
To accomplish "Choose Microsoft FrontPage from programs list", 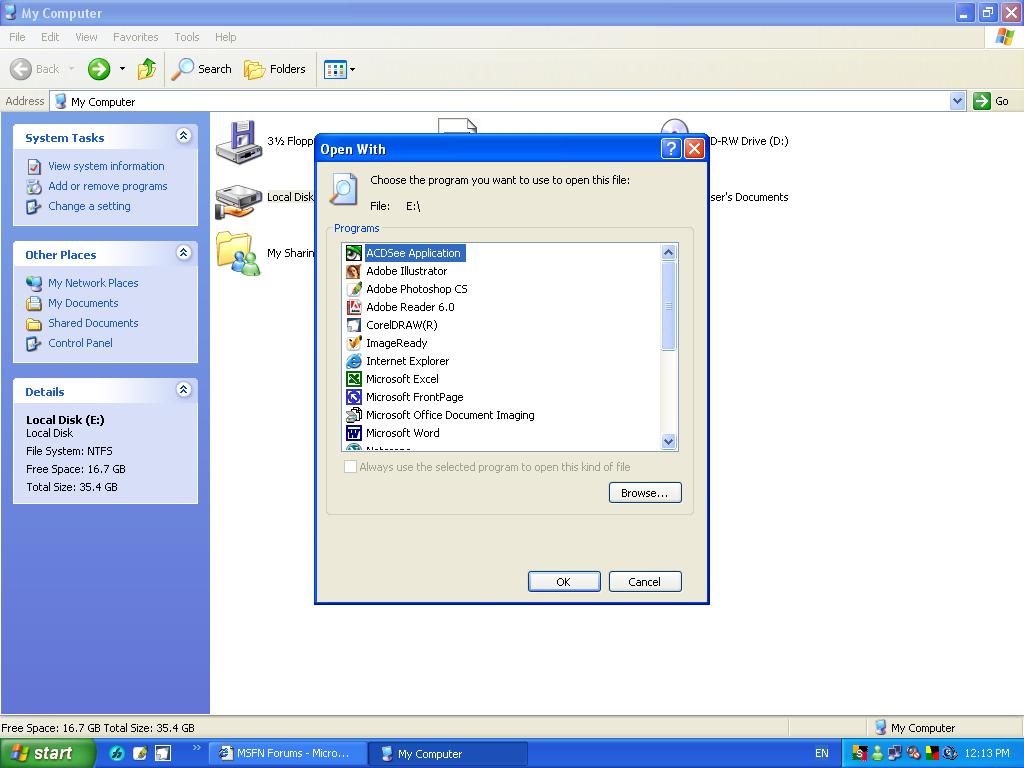I will (x=415, y=397).
